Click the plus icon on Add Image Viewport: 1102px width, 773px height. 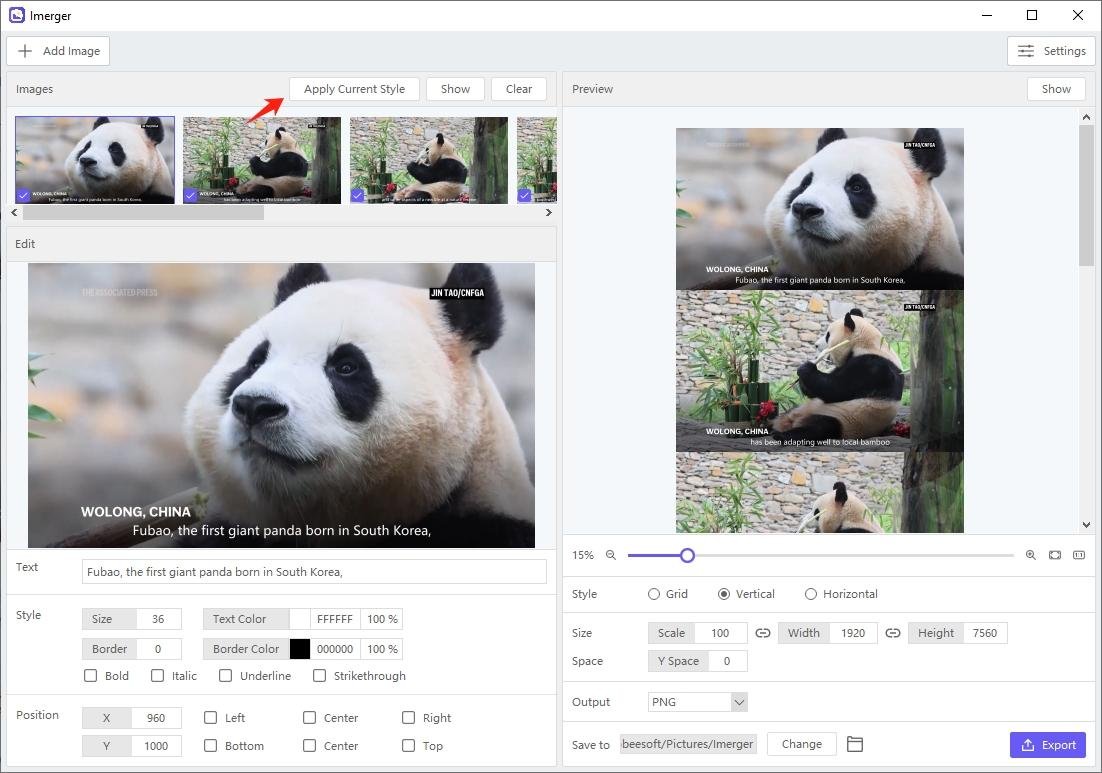coord(25,51)
